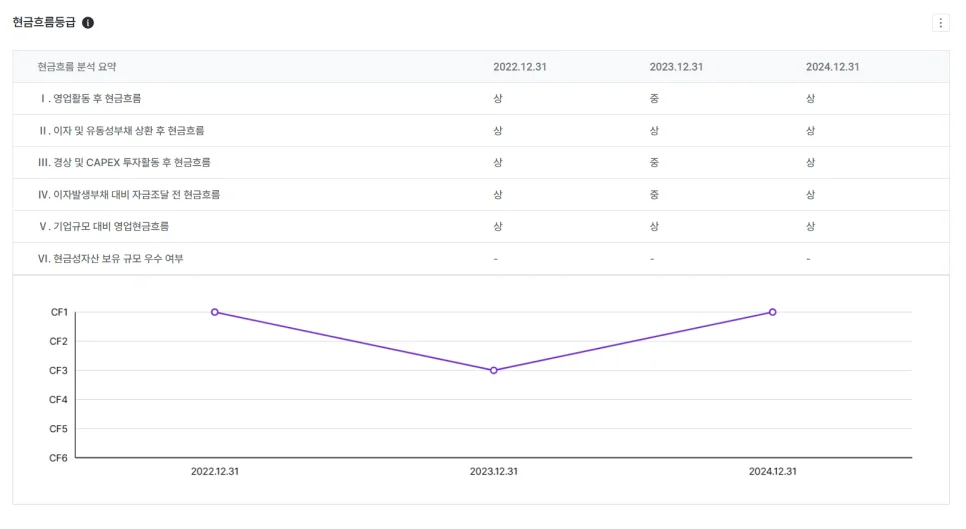Image resolution: width=966 pixels, height=529 pixels.
Task: Click the 2023.12.31 label on chart x-axis
Action: 494,471
